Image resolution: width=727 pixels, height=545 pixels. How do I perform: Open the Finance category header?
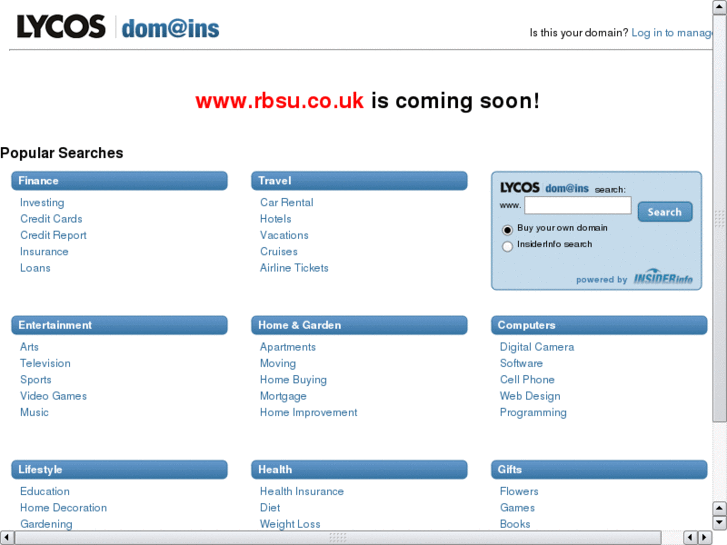click(119, 181)
